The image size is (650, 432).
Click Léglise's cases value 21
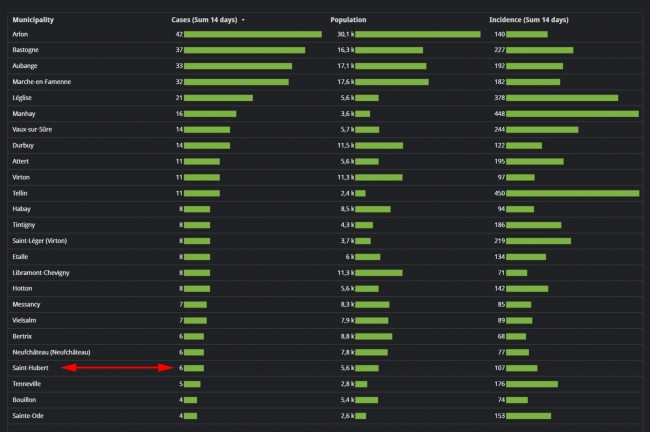pos(179,98)
